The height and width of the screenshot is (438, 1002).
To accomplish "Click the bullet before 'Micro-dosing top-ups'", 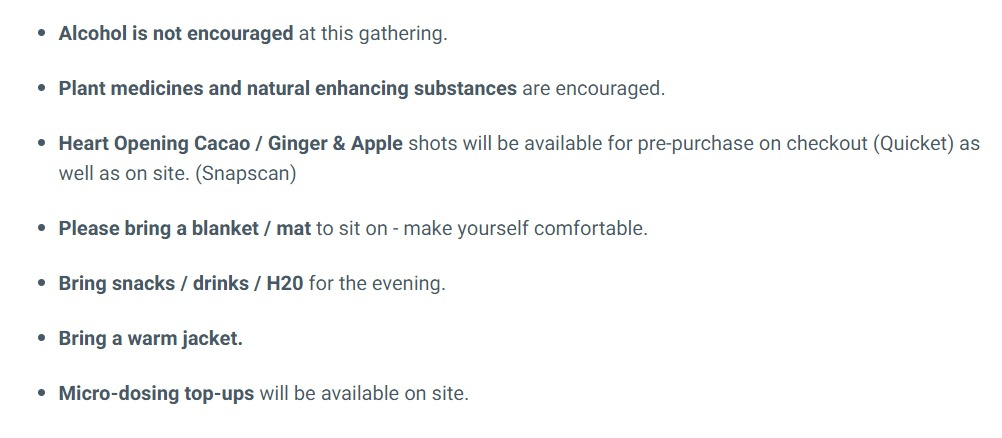I will pos(40,394).
